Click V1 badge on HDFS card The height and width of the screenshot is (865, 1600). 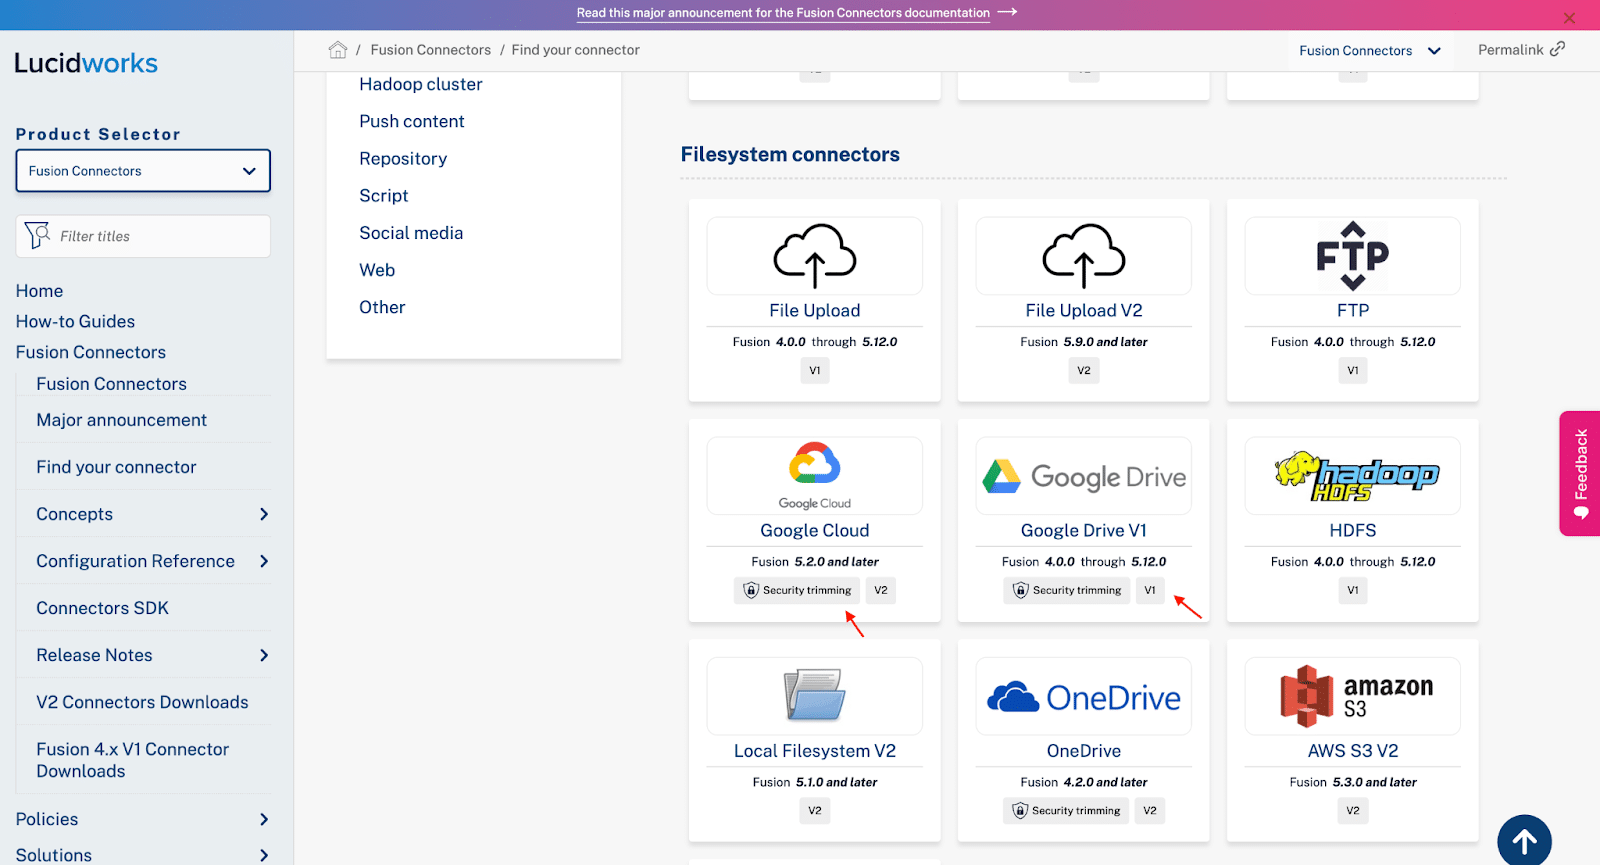point(1353,590)
